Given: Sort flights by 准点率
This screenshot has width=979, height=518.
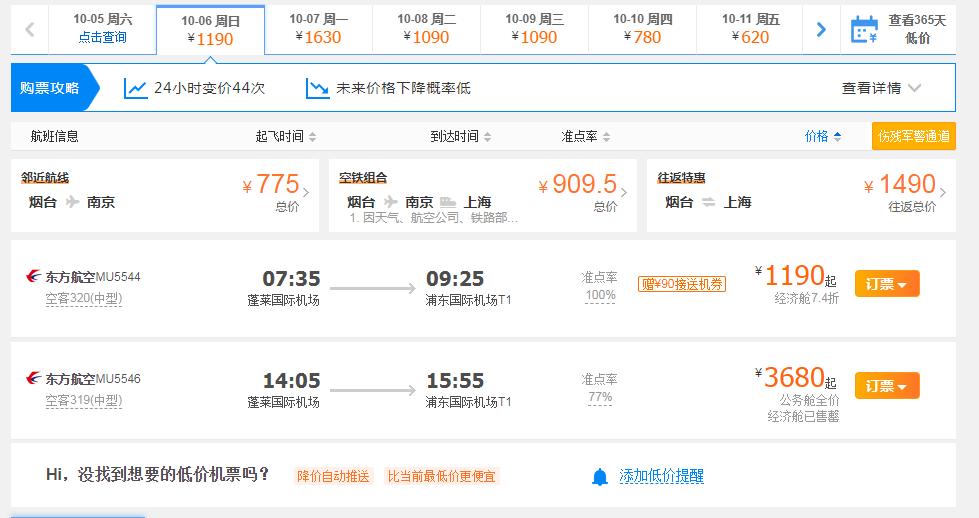Looking at the screenshot, I should (586, 136).
